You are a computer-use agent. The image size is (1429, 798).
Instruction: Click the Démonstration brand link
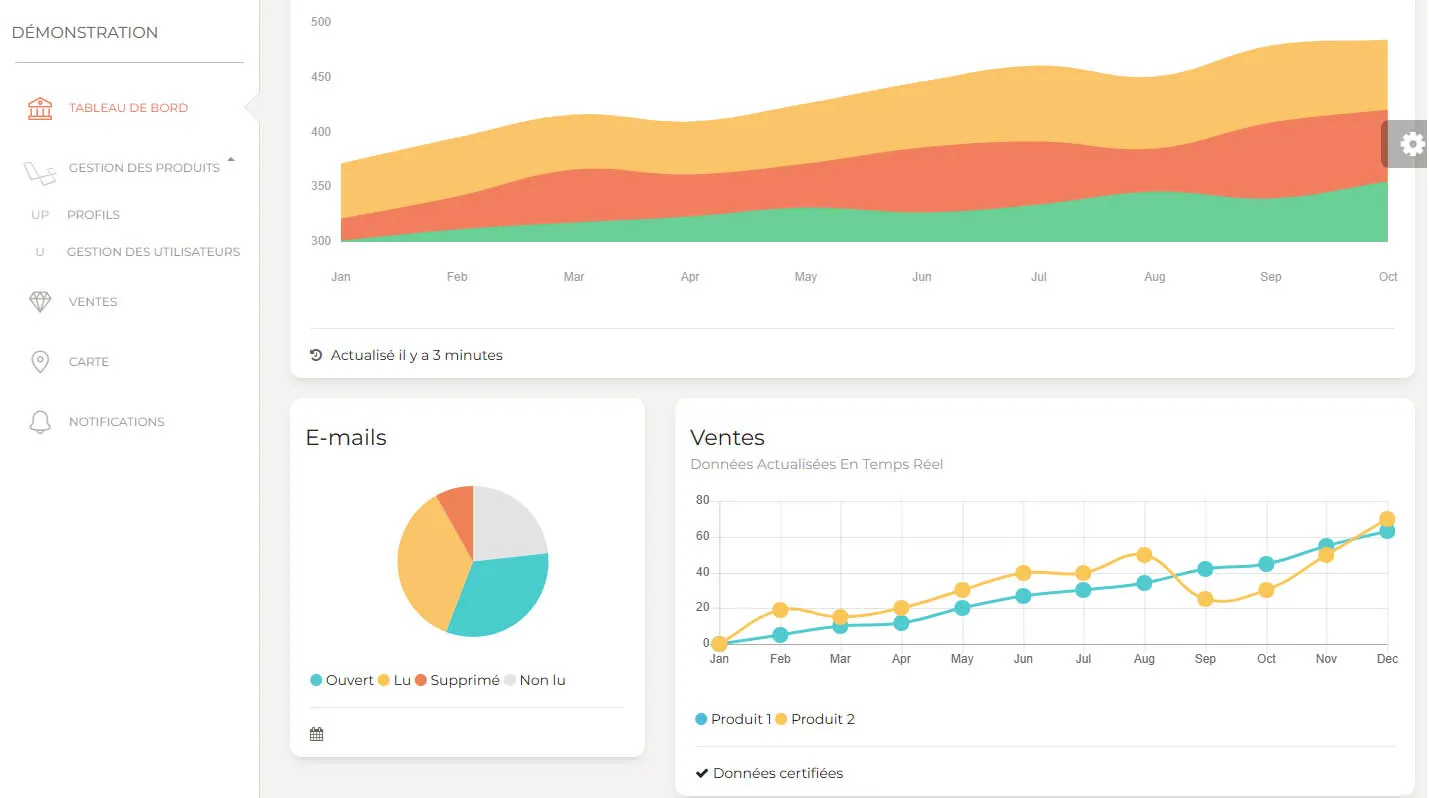coord(85,32)
